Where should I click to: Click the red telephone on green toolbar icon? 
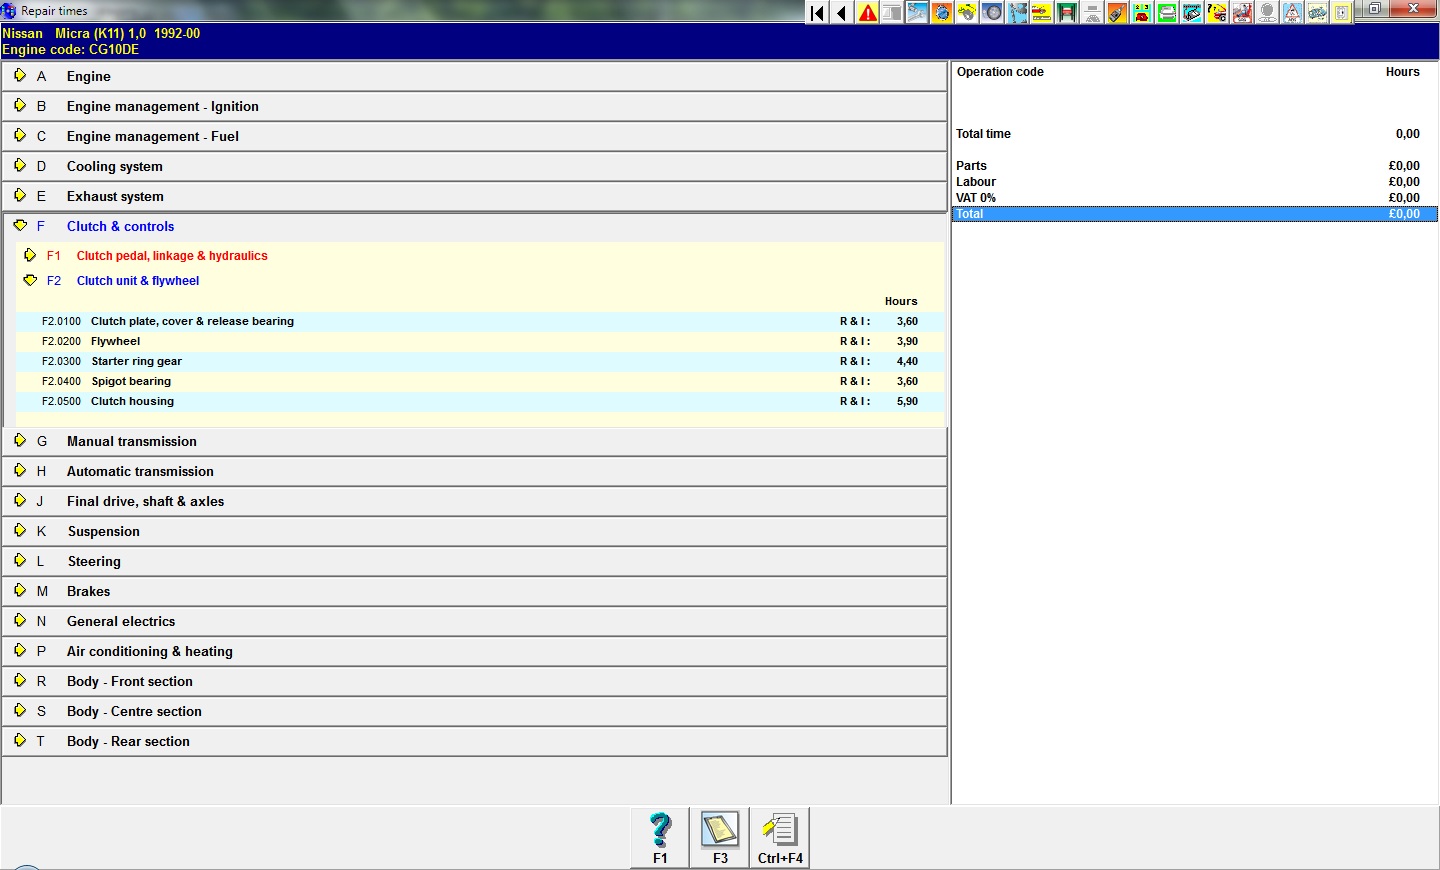pyautogui.click(x=1142, y=12)
